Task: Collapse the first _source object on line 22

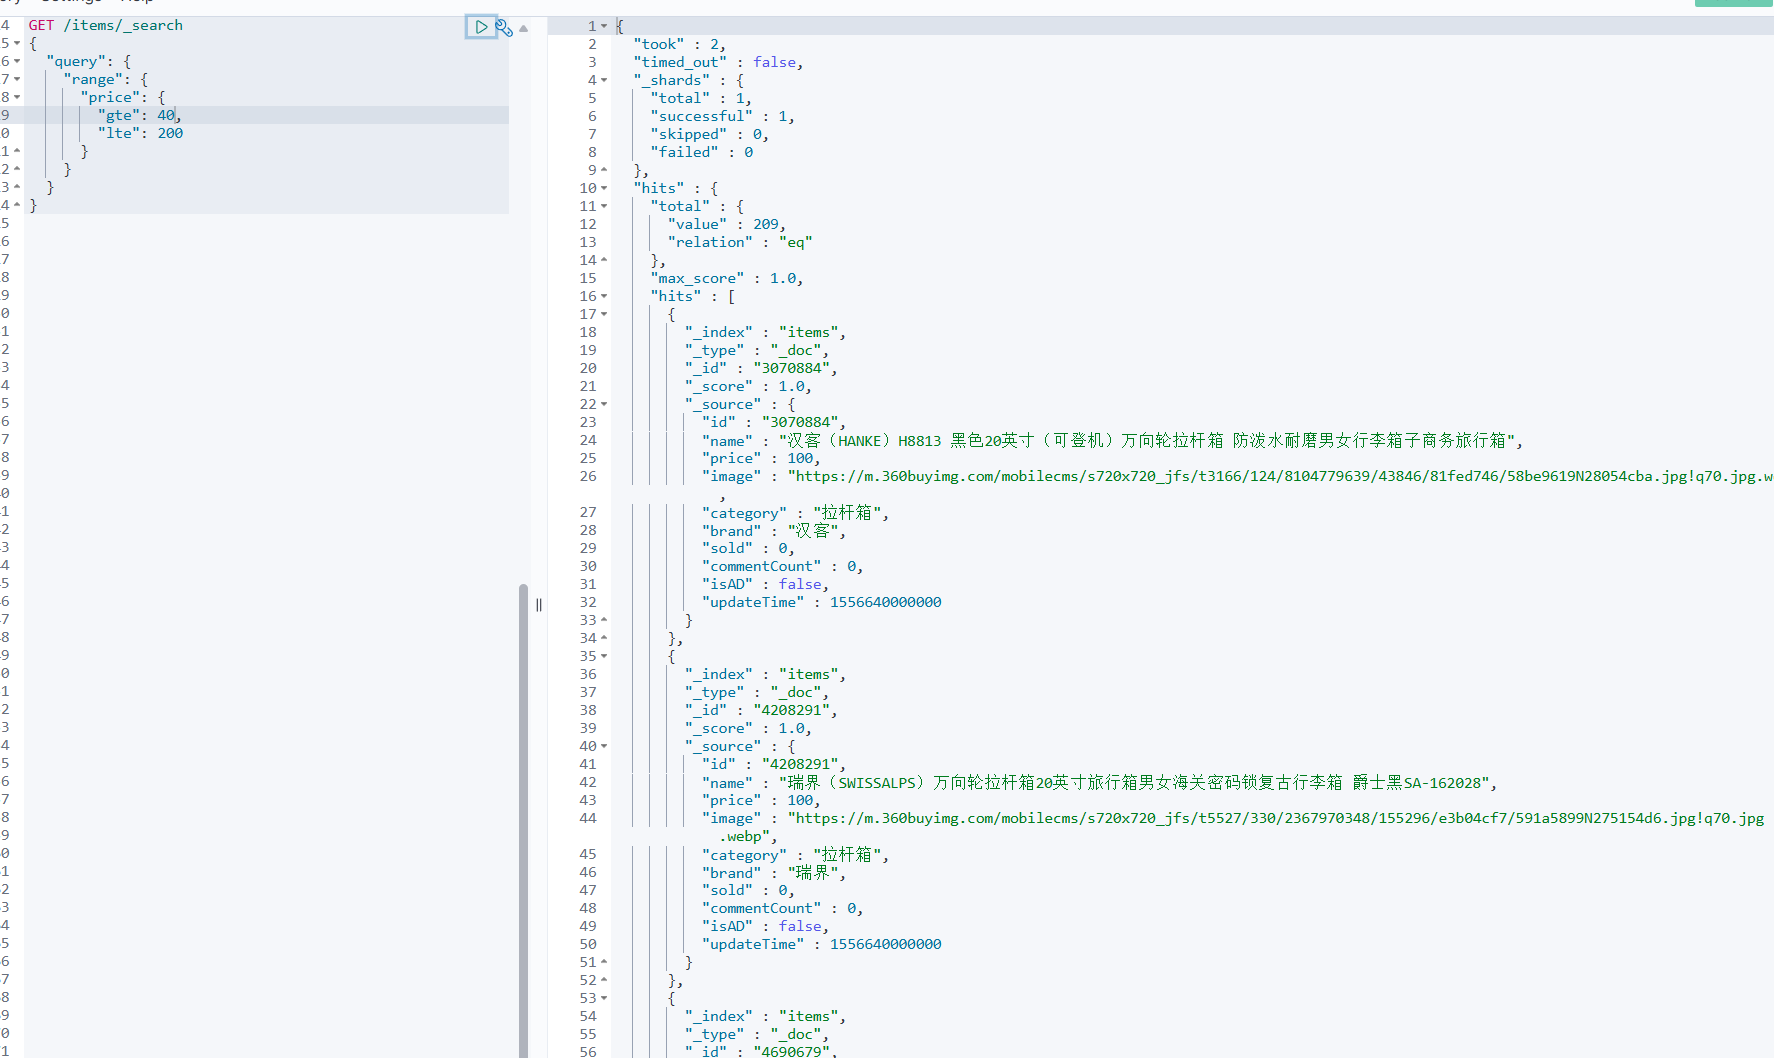Action: click(603, 404)
